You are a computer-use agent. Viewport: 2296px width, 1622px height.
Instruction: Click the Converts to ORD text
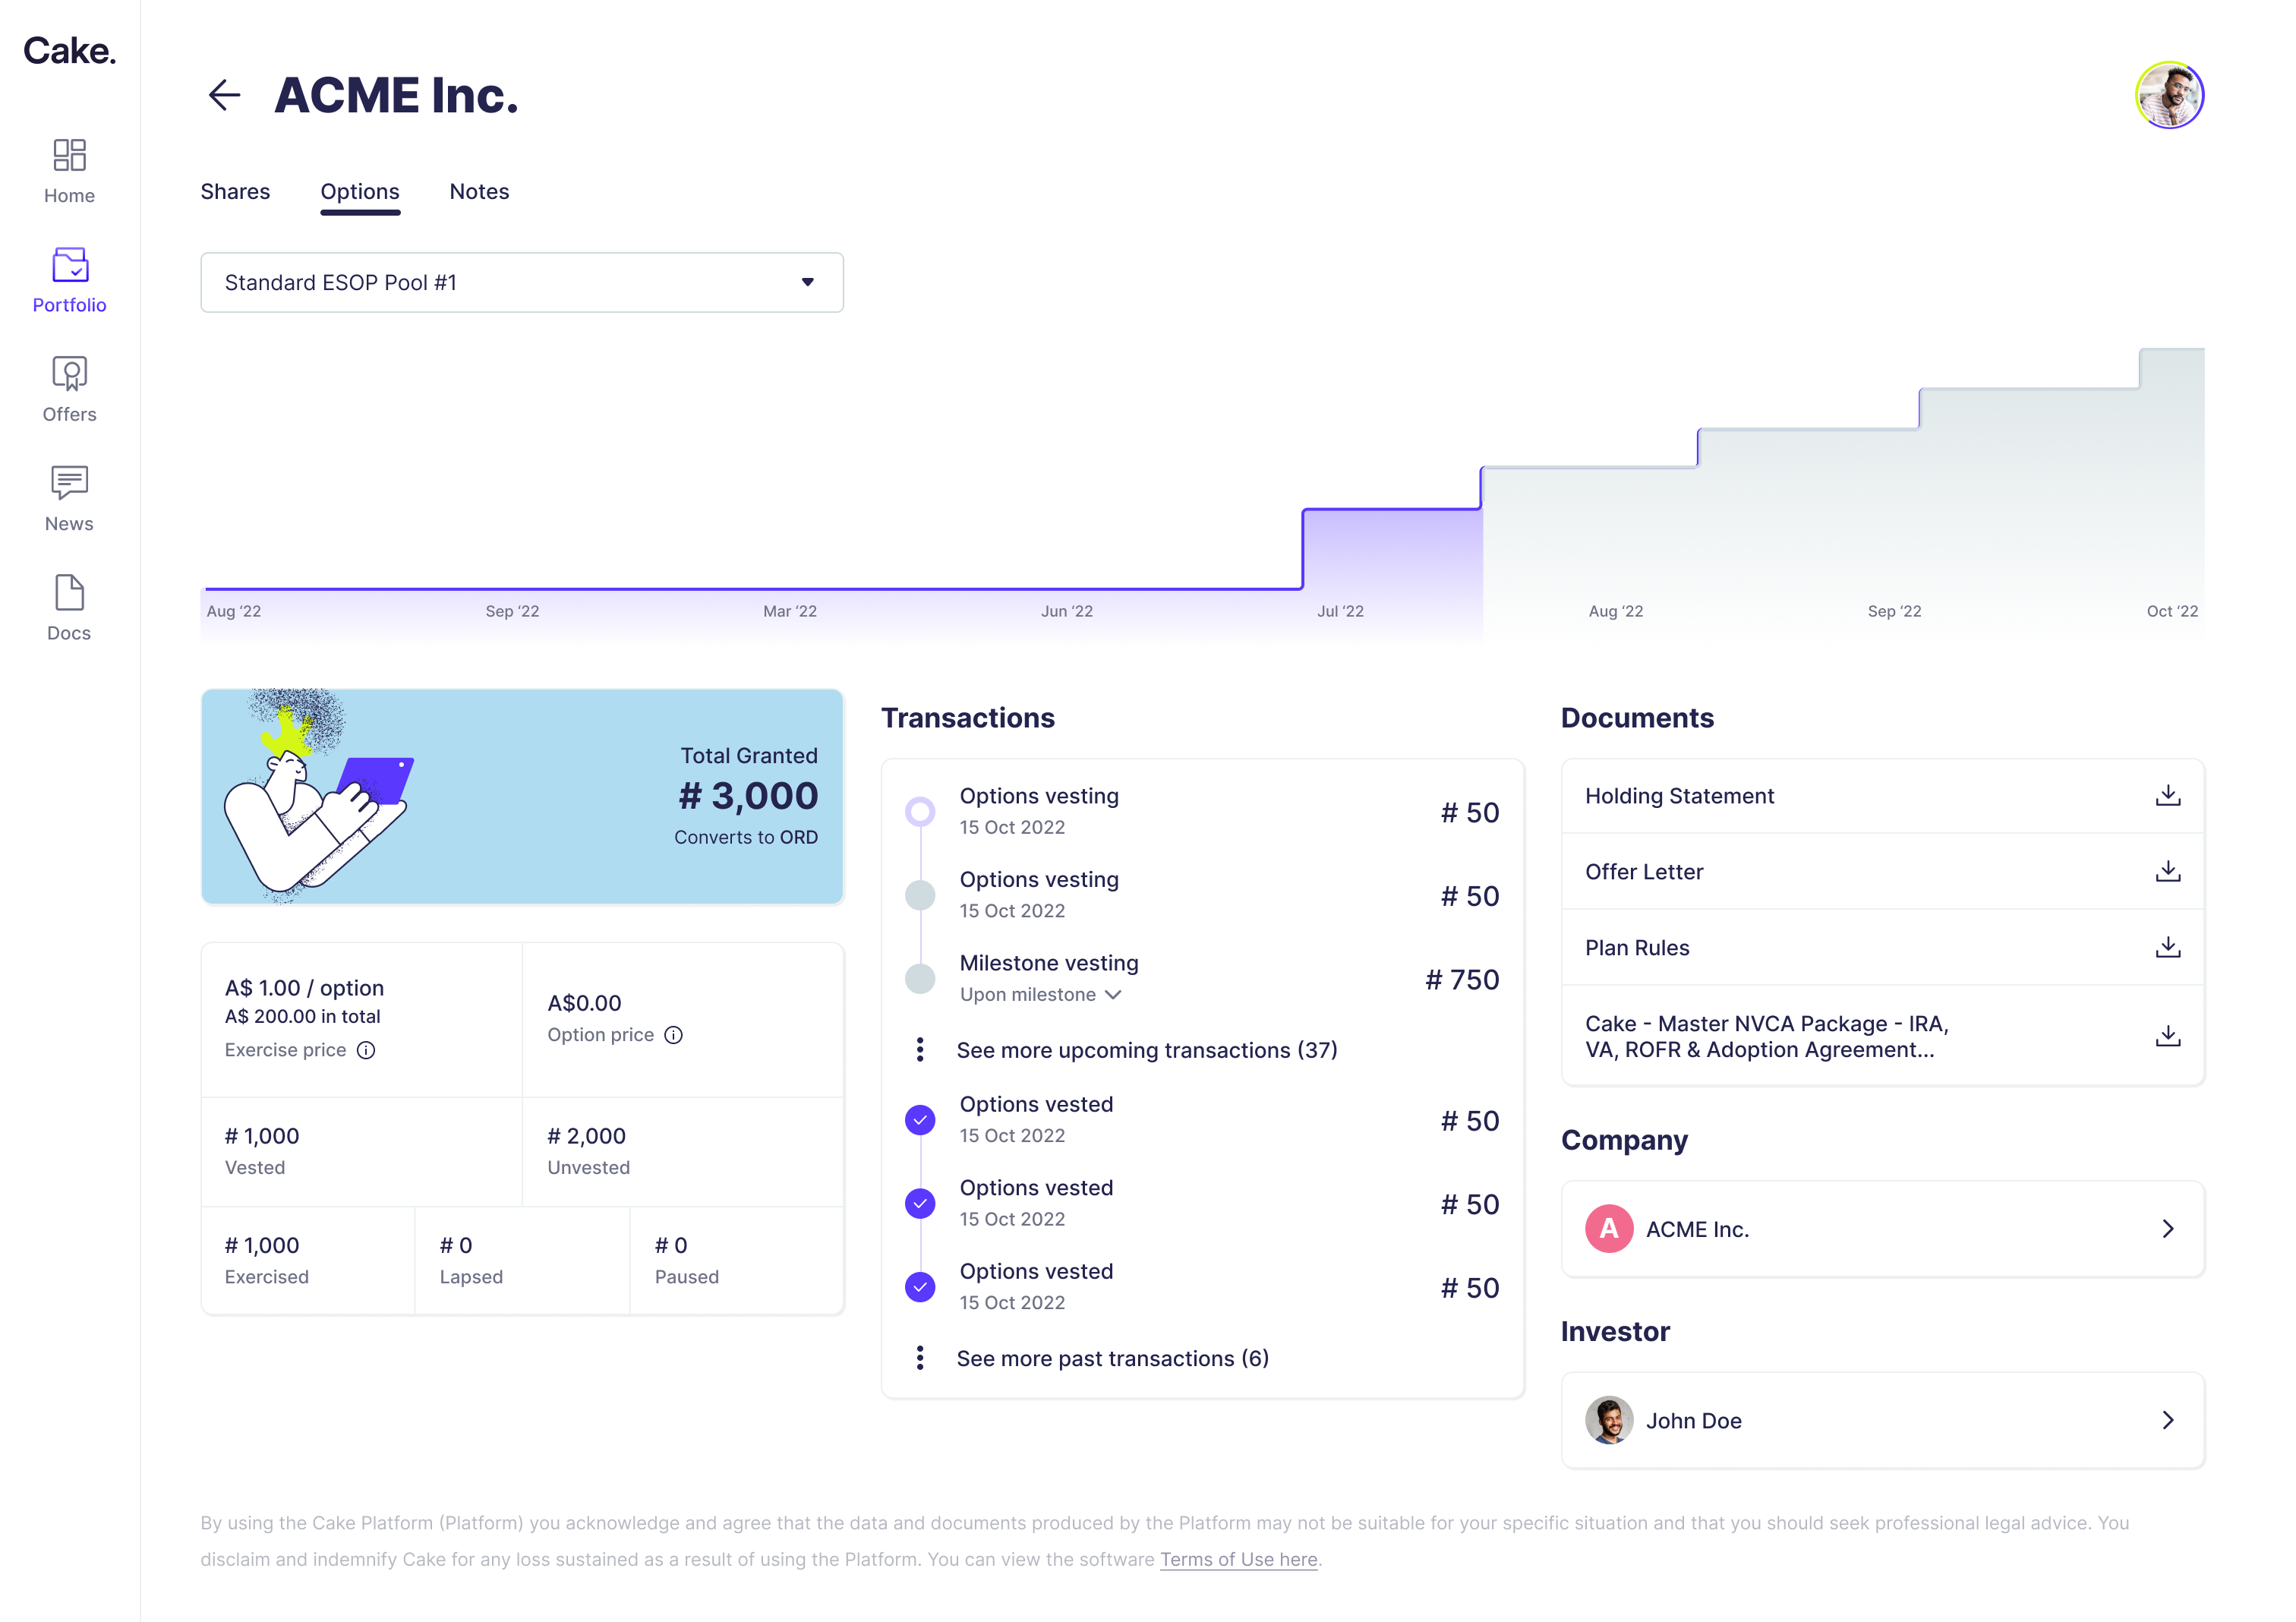(746, 837)
